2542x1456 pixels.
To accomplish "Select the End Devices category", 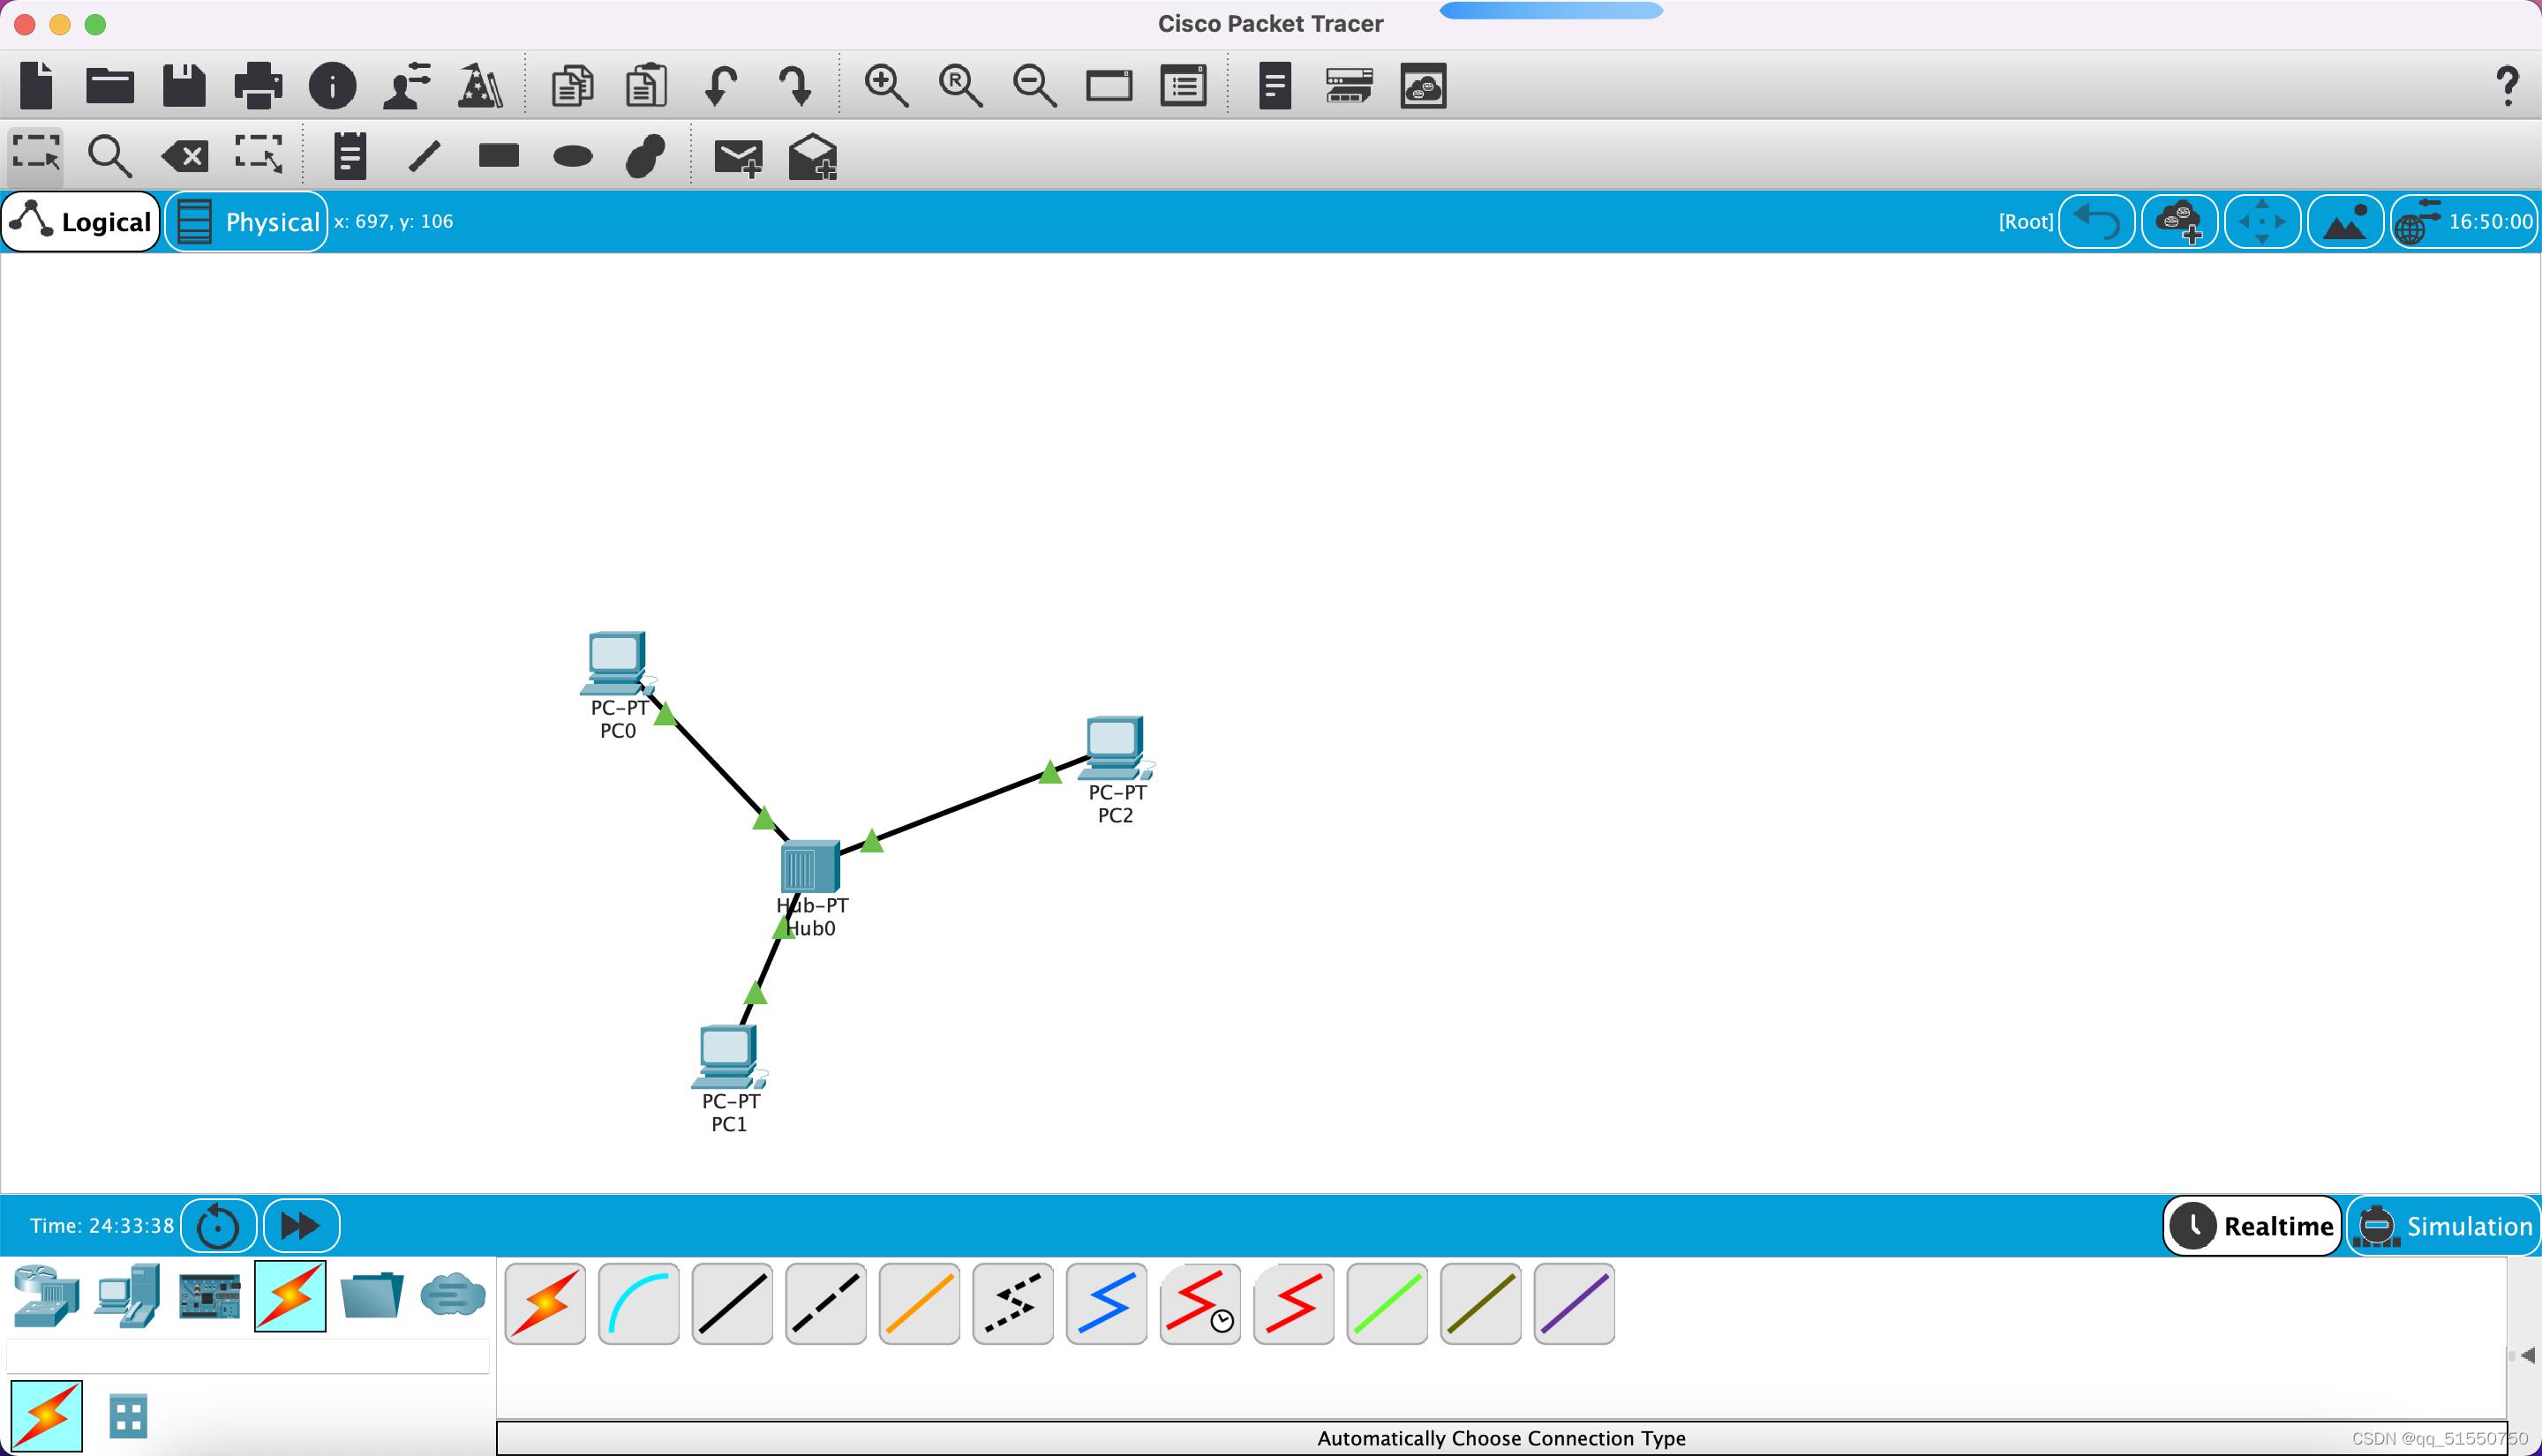I will click(x=128, y=1296).
